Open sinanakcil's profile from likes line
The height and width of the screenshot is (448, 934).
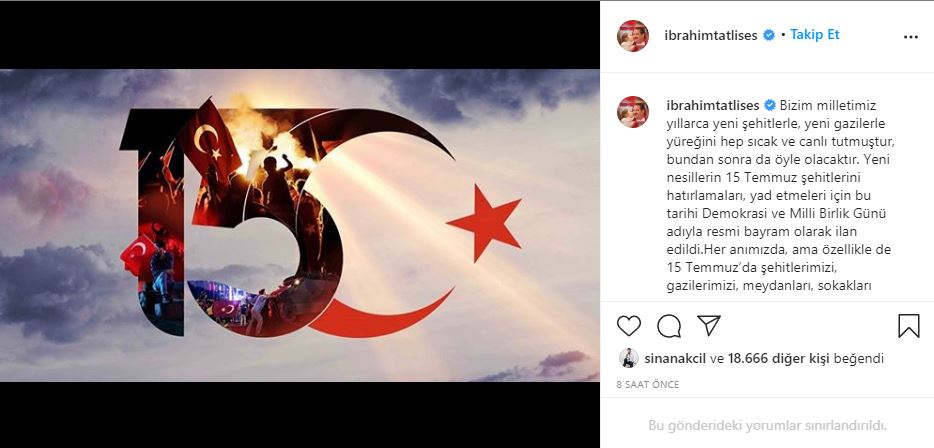pos(676,359)
